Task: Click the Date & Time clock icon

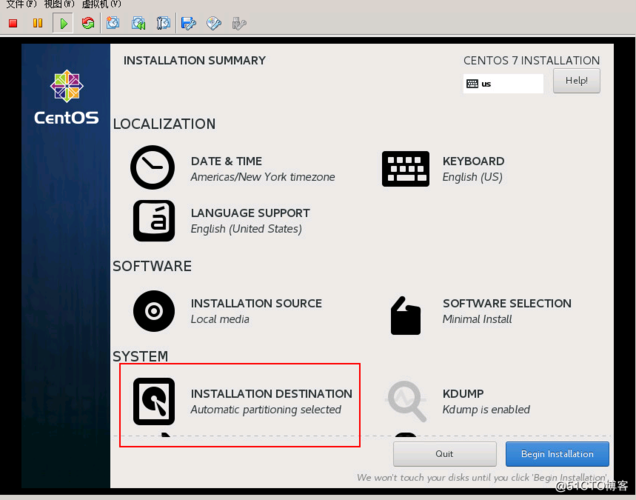Action: pos(153,167)
